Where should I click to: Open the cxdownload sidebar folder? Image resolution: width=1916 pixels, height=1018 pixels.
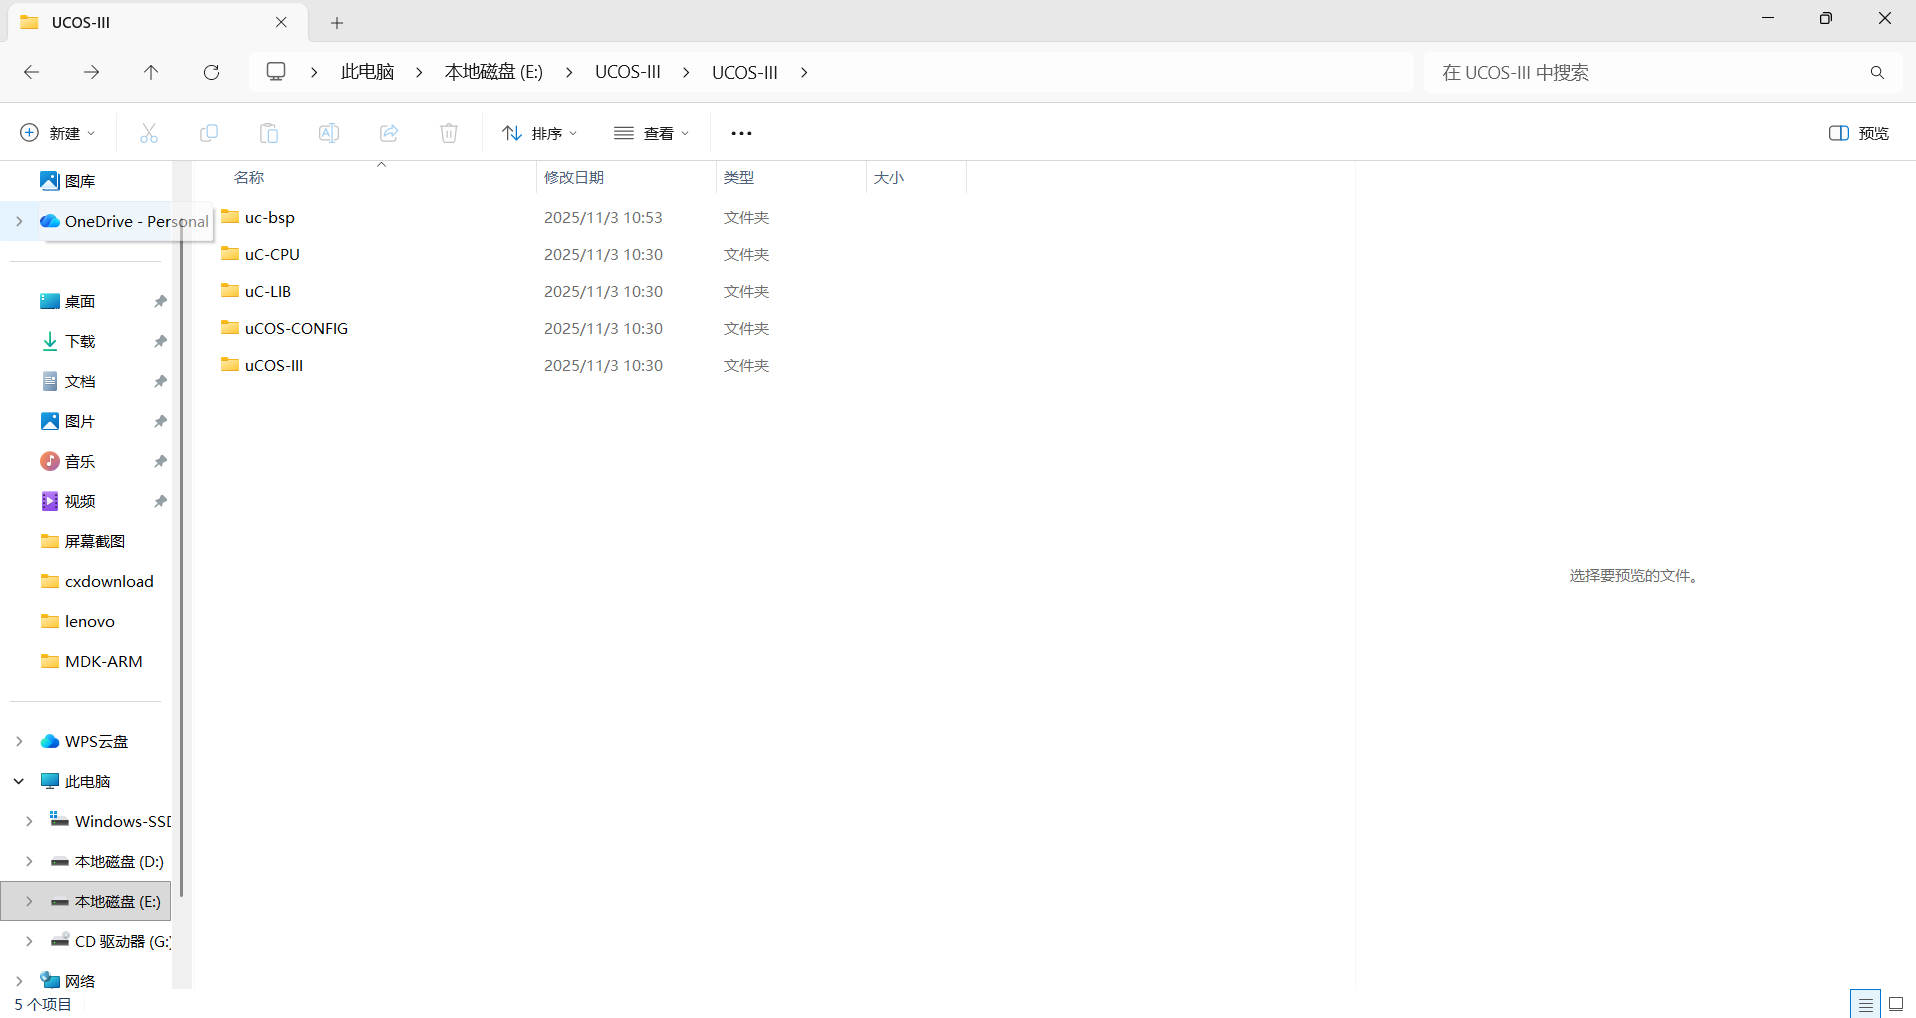[97, 581]
